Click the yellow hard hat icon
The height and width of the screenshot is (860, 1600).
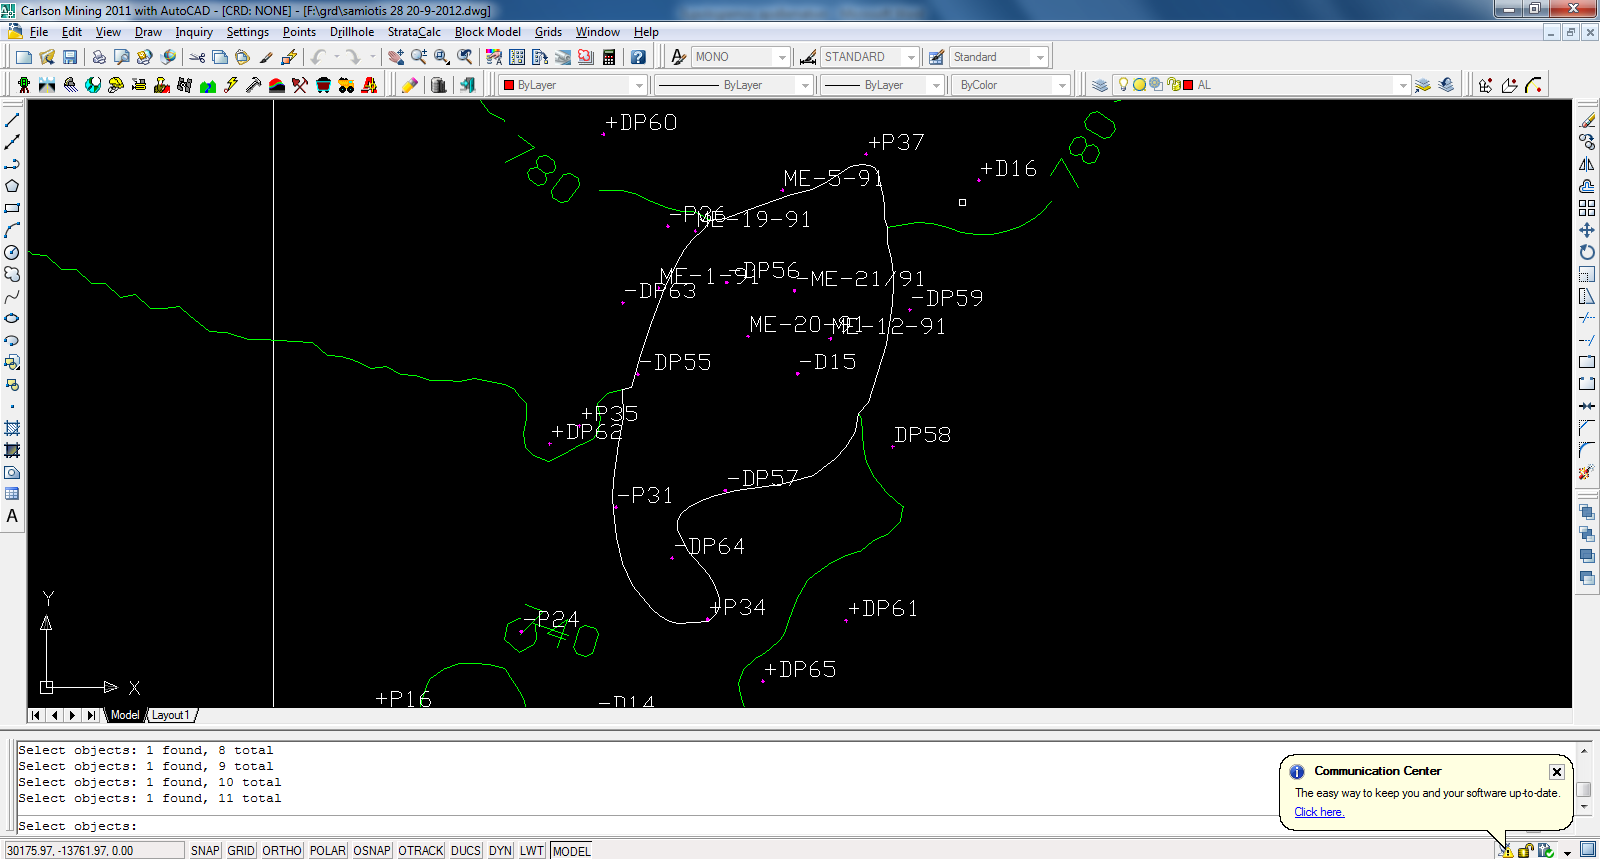116,85
